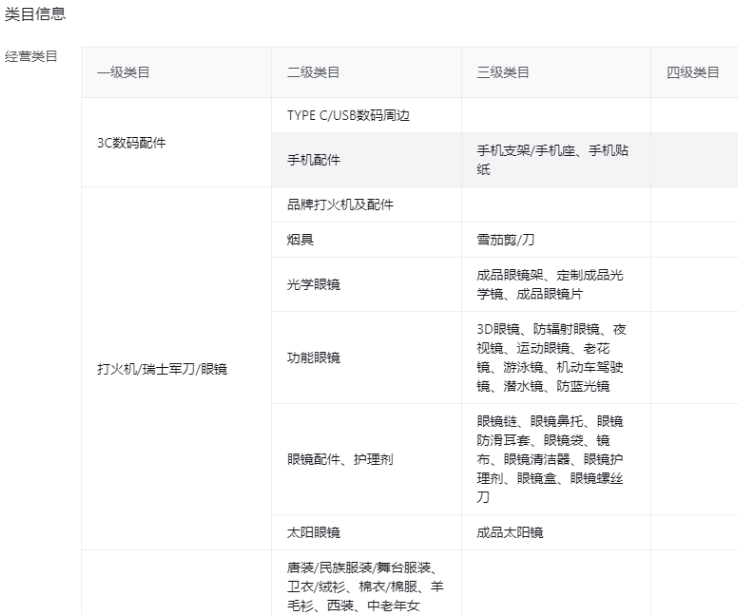This screenshot has height=615, width=738.
Task: Click the 三级类目 column header
Action: (x=503, y=72)
